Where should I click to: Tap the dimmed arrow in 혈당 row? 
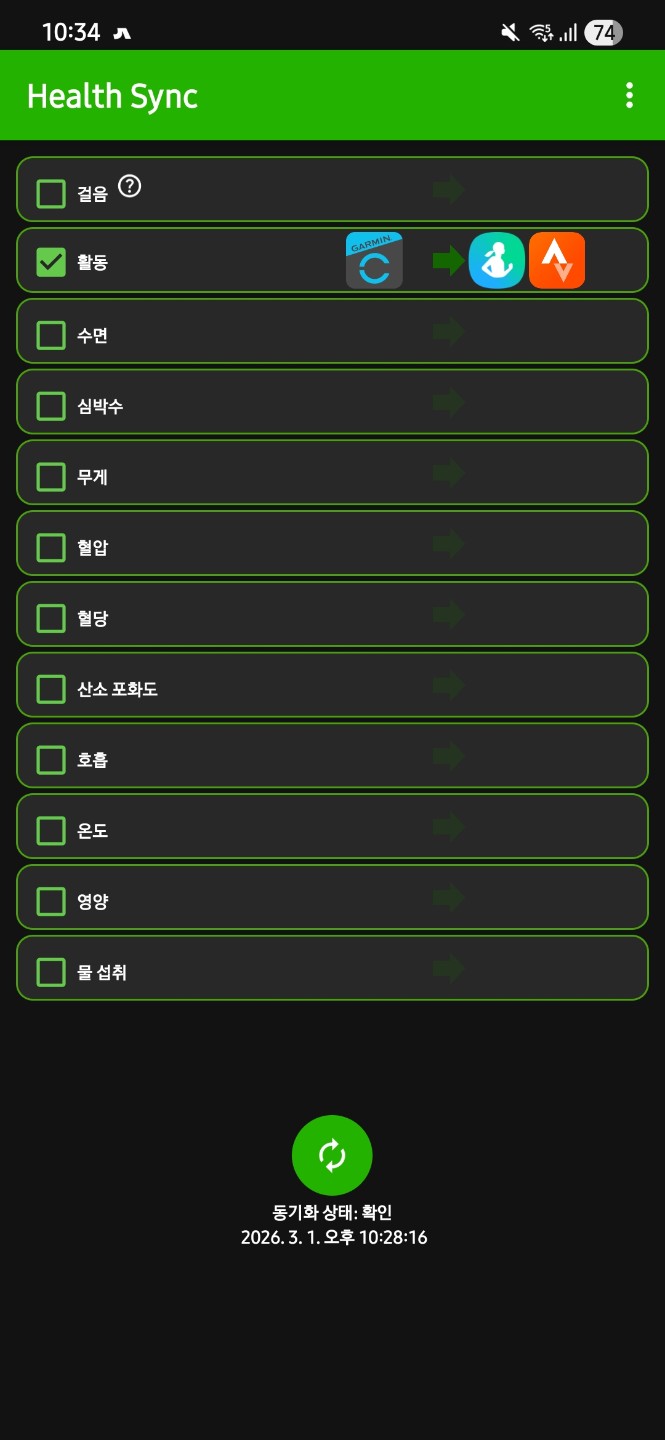coord(448,614)
